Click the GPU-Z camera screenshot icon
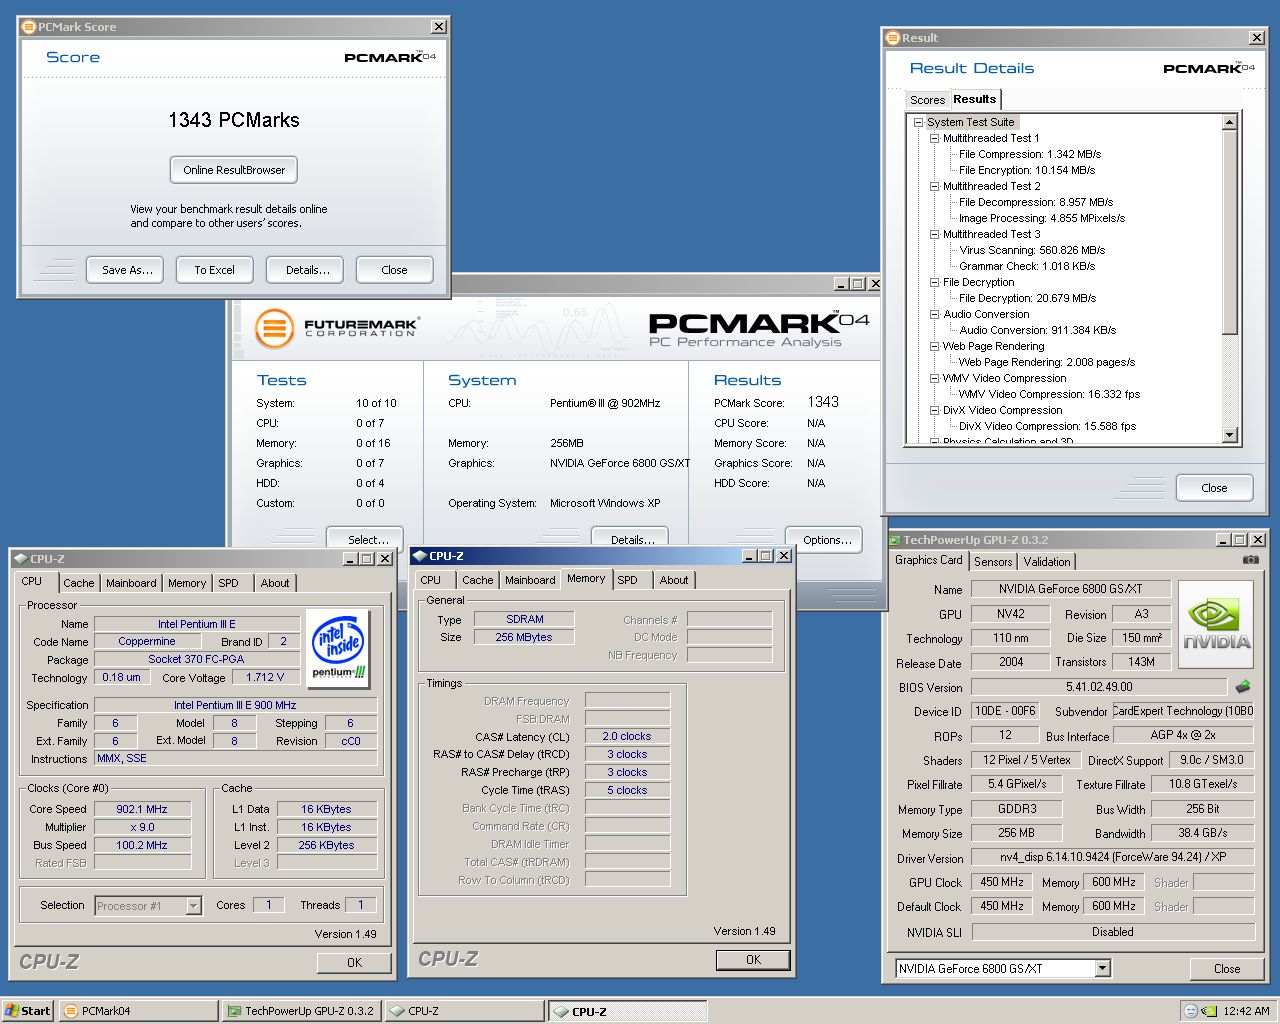 click(x=1250, y=560)
